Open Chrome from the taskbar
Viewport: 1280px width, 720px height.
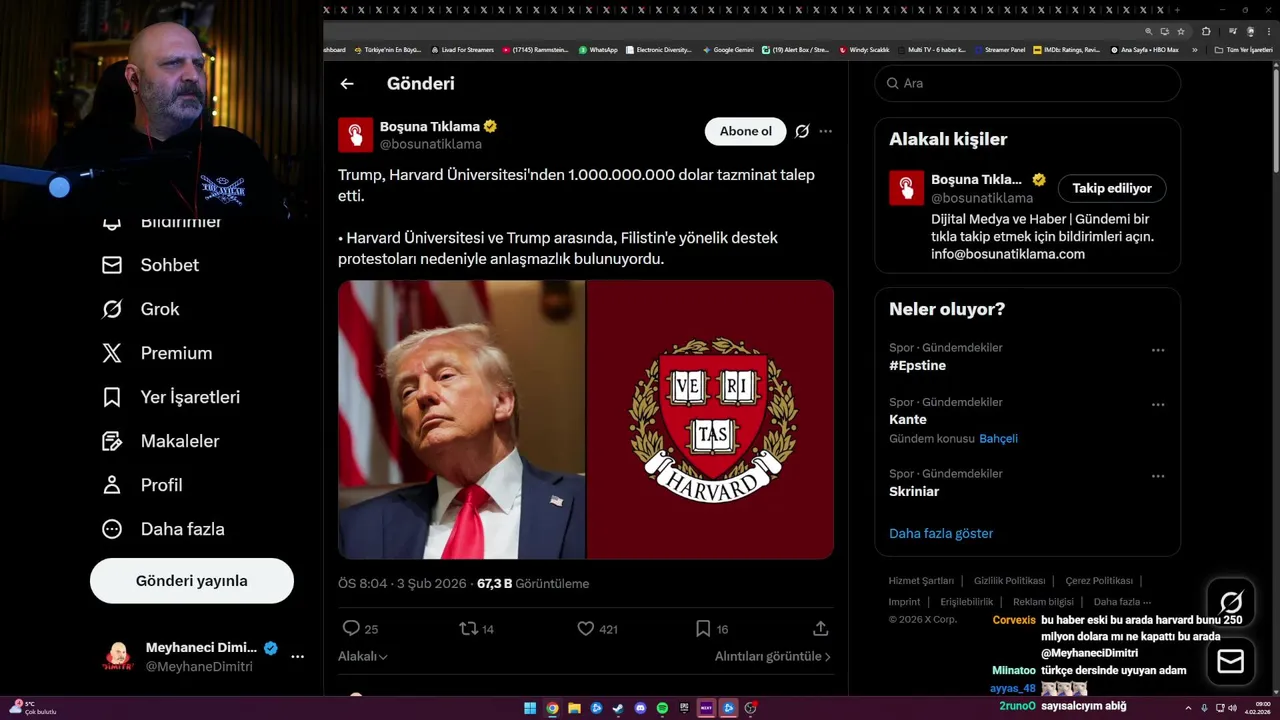(x=552, y=708)
